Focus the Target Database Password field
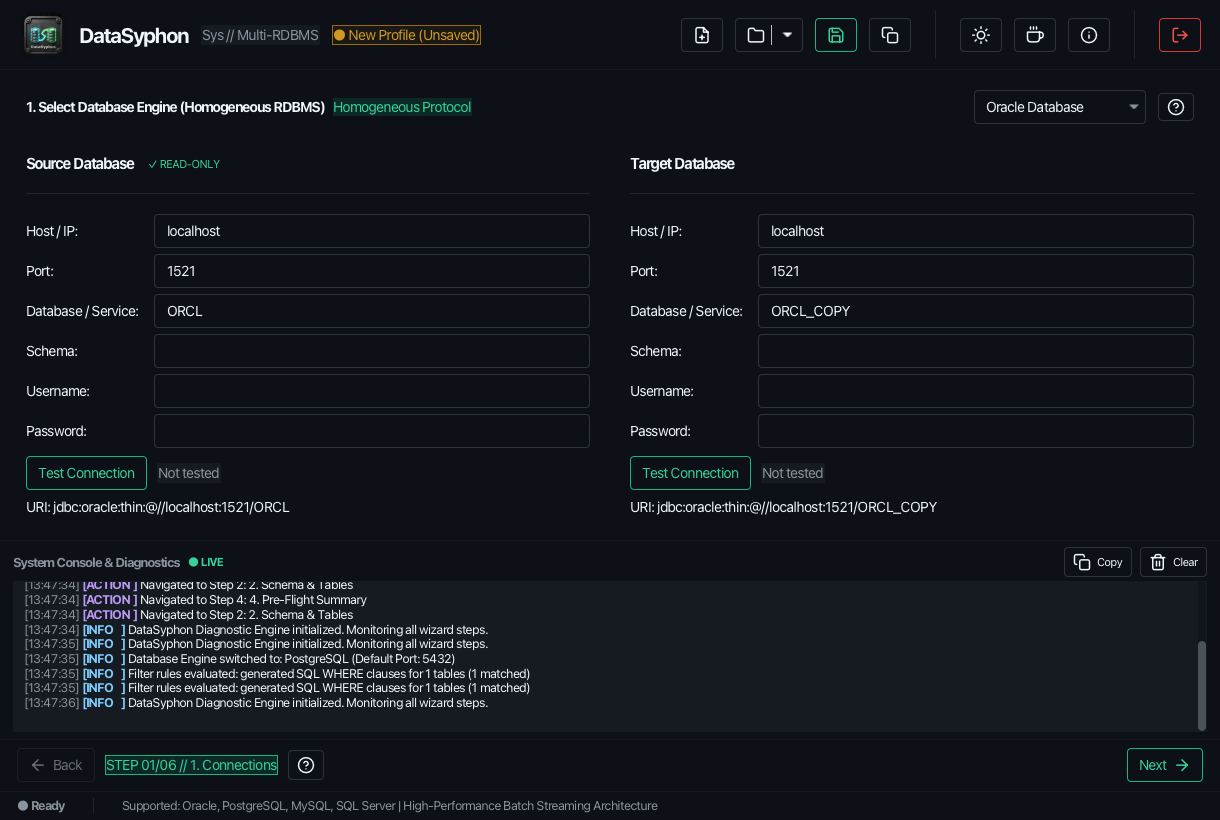The height and width of the screenshot is (820, 1220). click(x=976, y=431)
